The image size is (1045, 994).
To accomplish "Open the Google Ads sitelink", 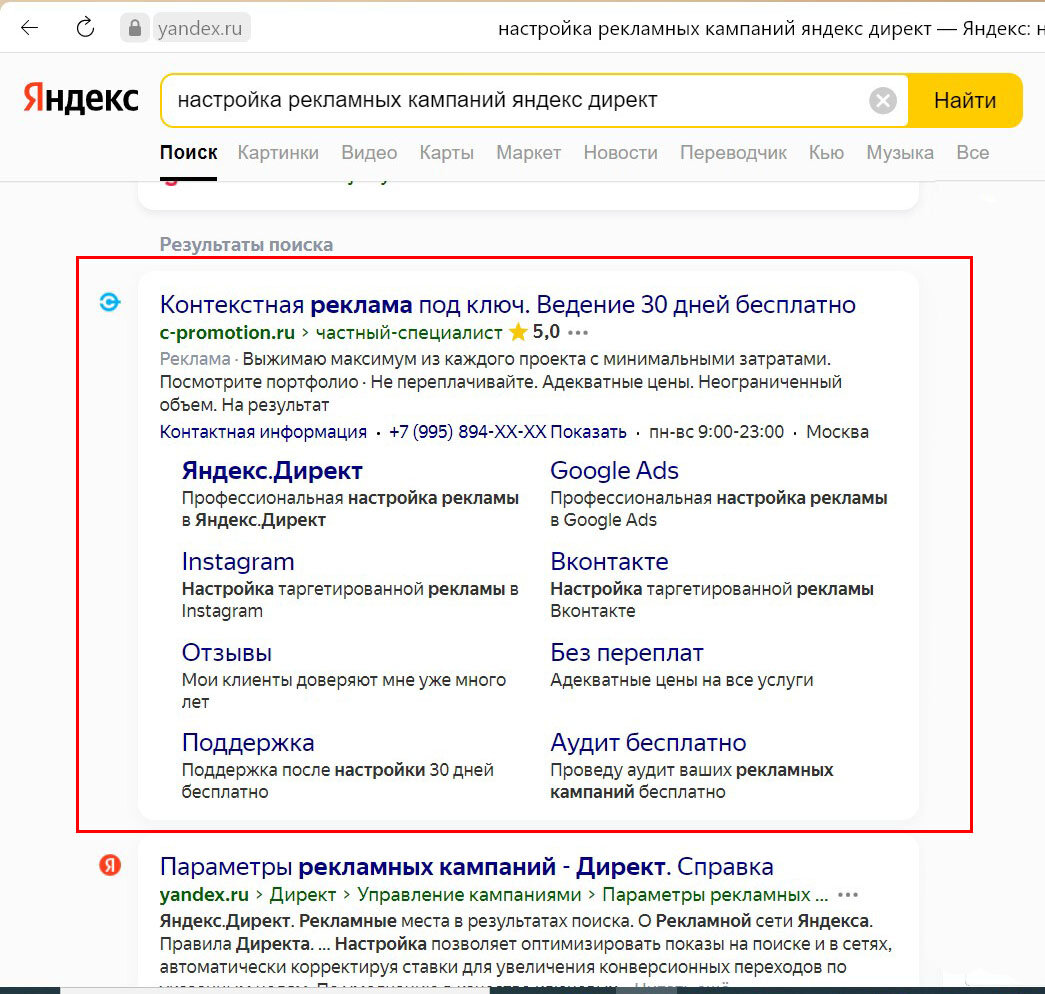I will (614, 471).
